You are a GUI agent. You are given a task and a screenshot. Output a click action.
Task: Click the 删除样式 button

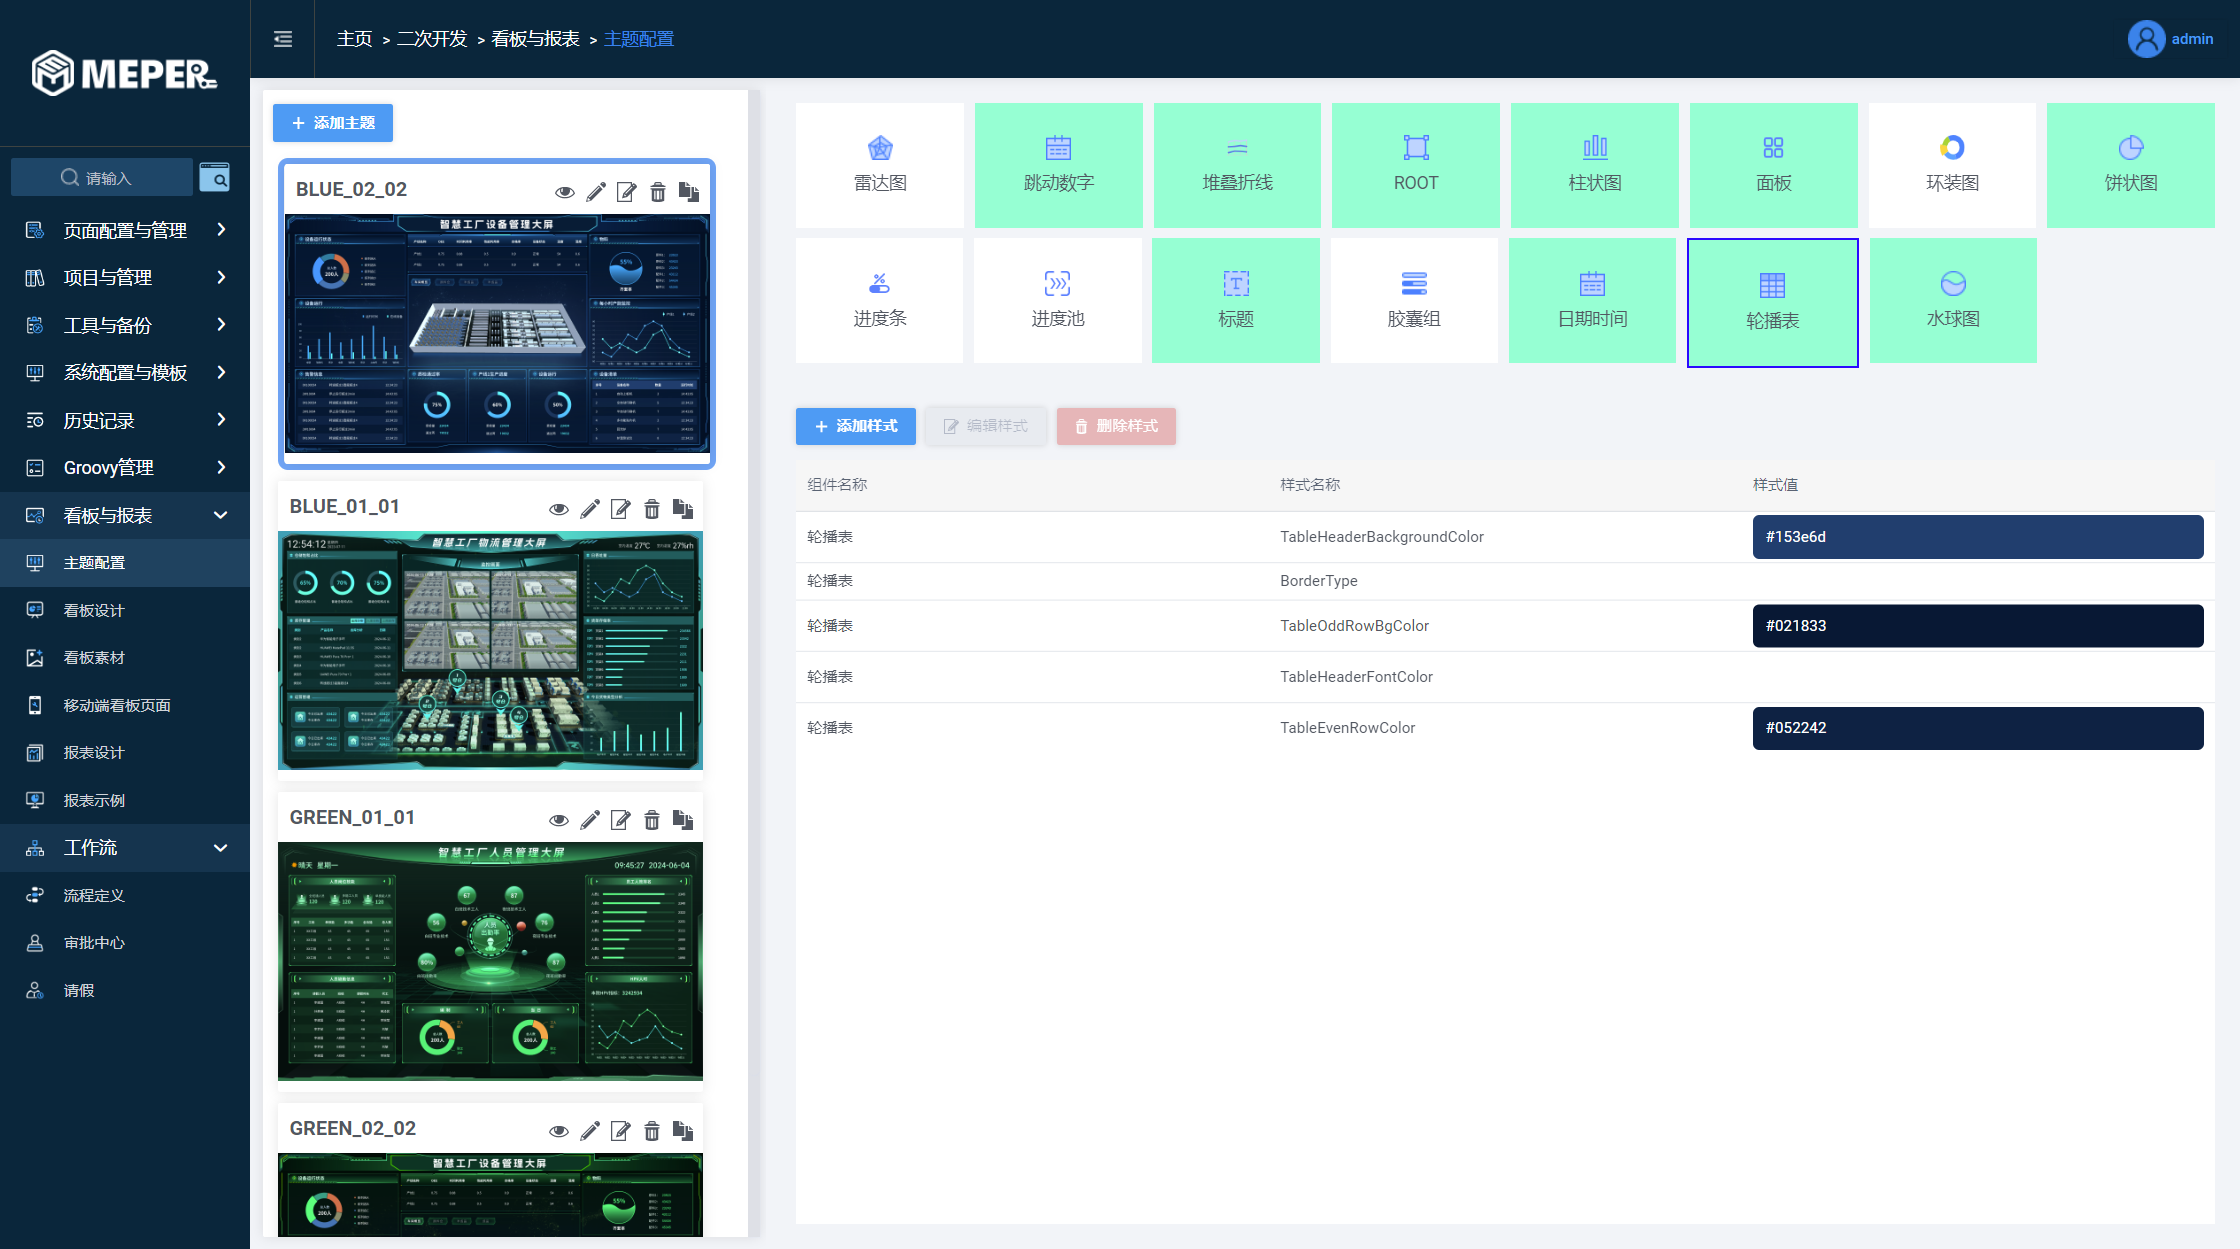click(x=1116, y=426)
